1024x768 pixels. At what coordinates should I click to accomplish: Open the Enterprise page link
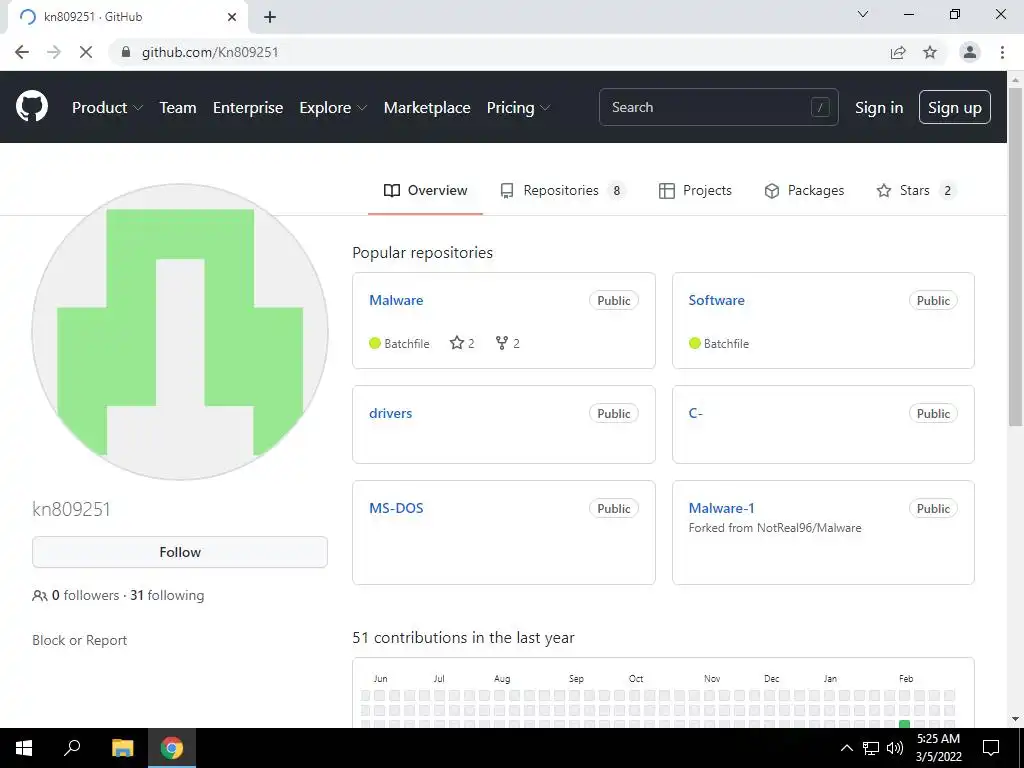[x=248, y=108]
